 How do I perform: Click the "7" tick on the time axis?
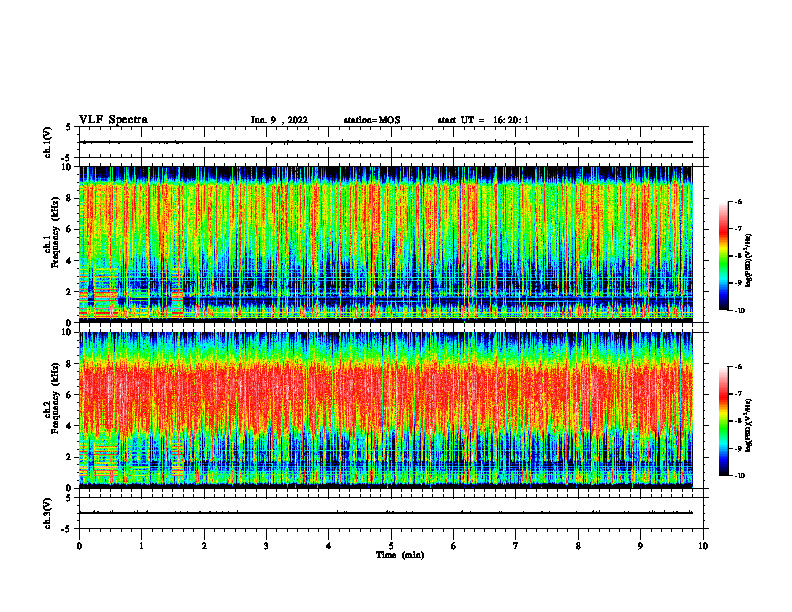click(x=516, y=546)
